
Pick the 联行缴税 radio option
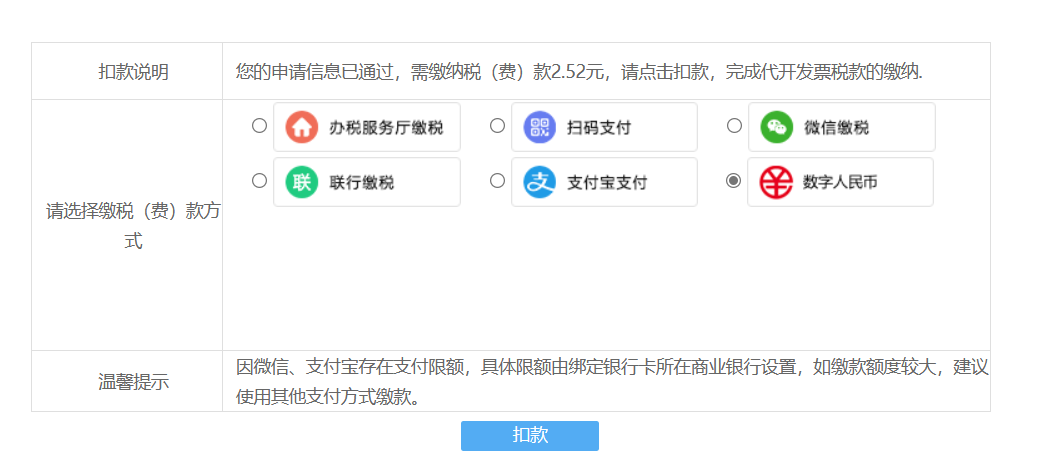tap(259, 180)
